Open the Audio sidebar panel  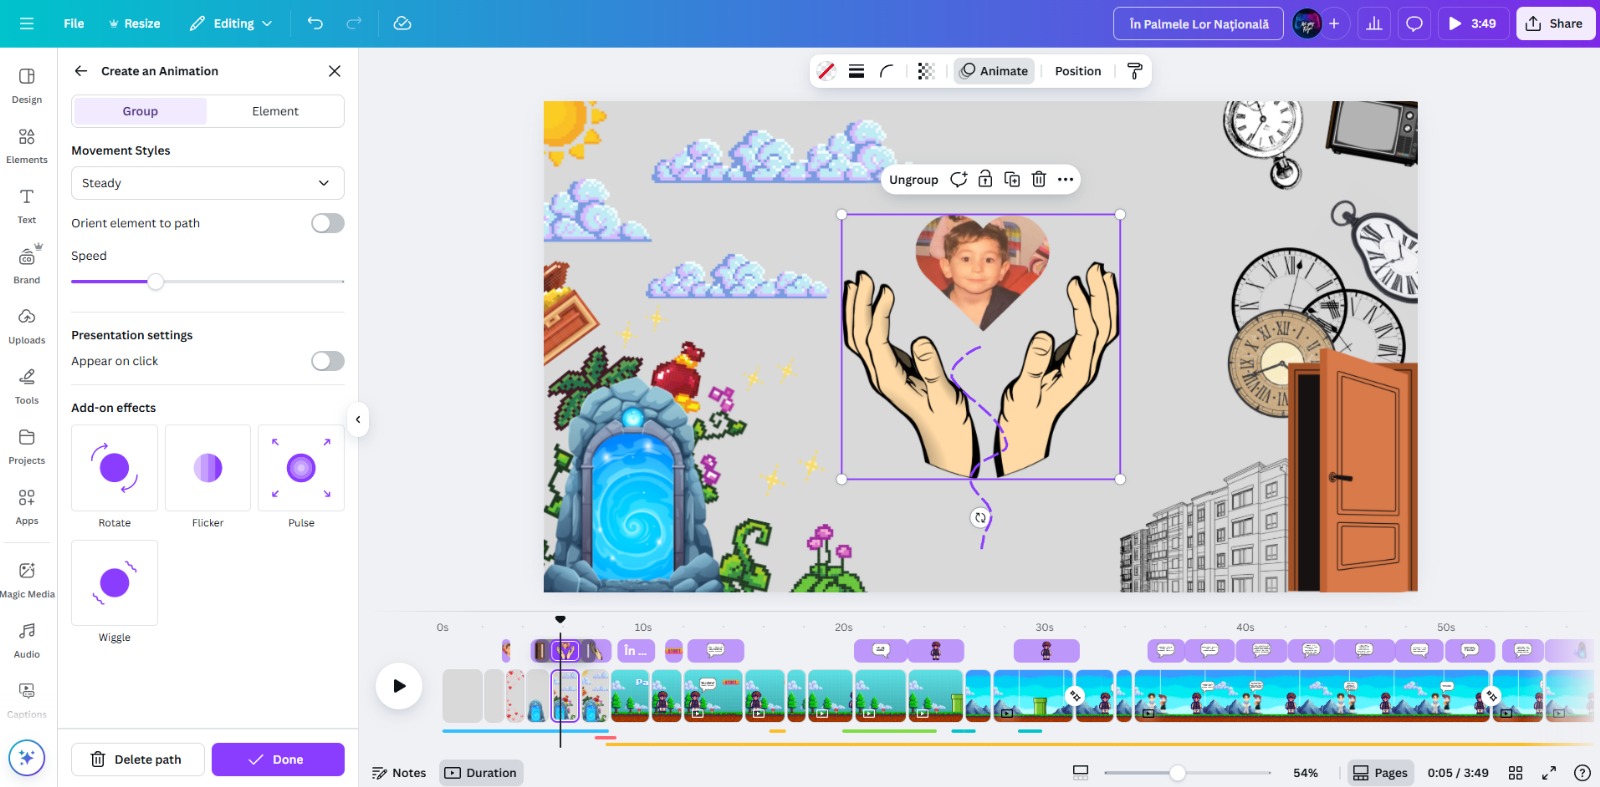coord(27,640)
